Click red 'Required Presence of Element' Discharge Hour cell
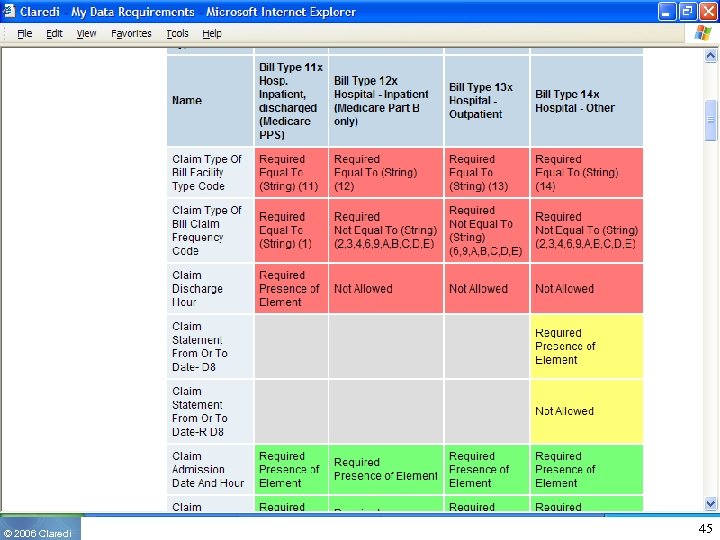The height and width of the screenshot is (540, 720). coord(292,288)
